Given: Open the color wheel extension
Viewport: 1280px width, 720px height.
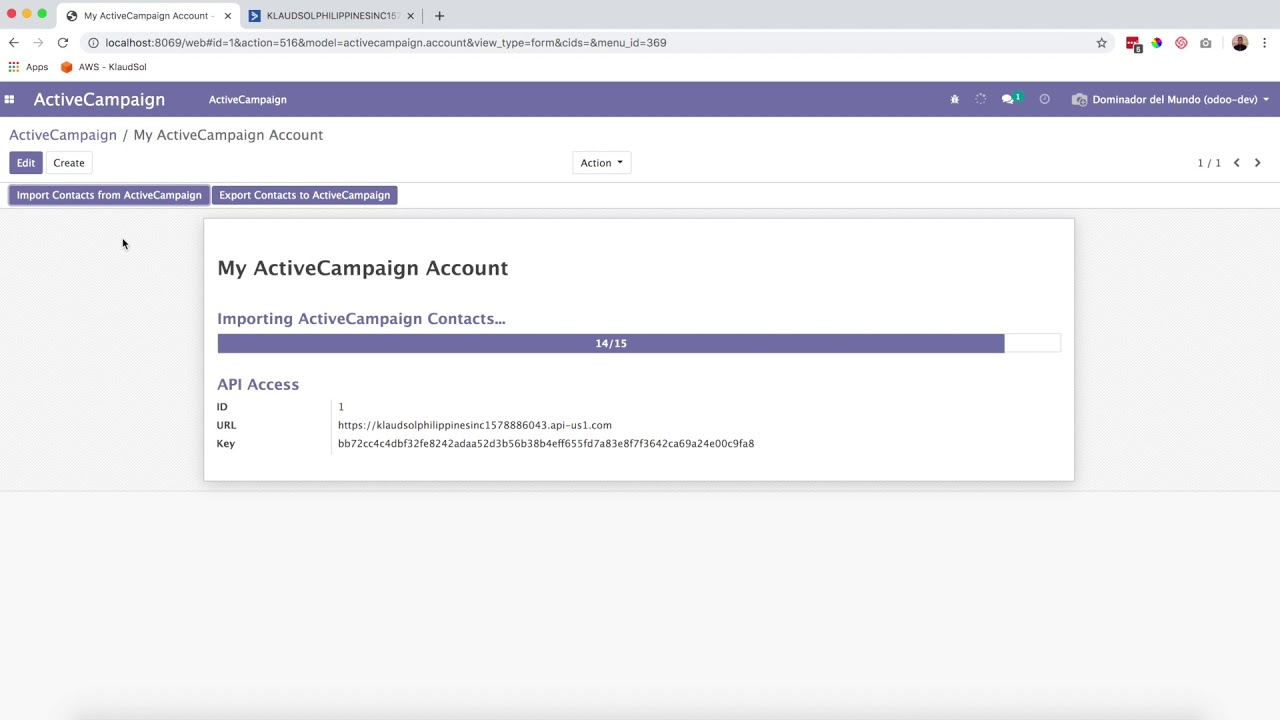Looking at the screenshot, I should [x=1157, y=43].
